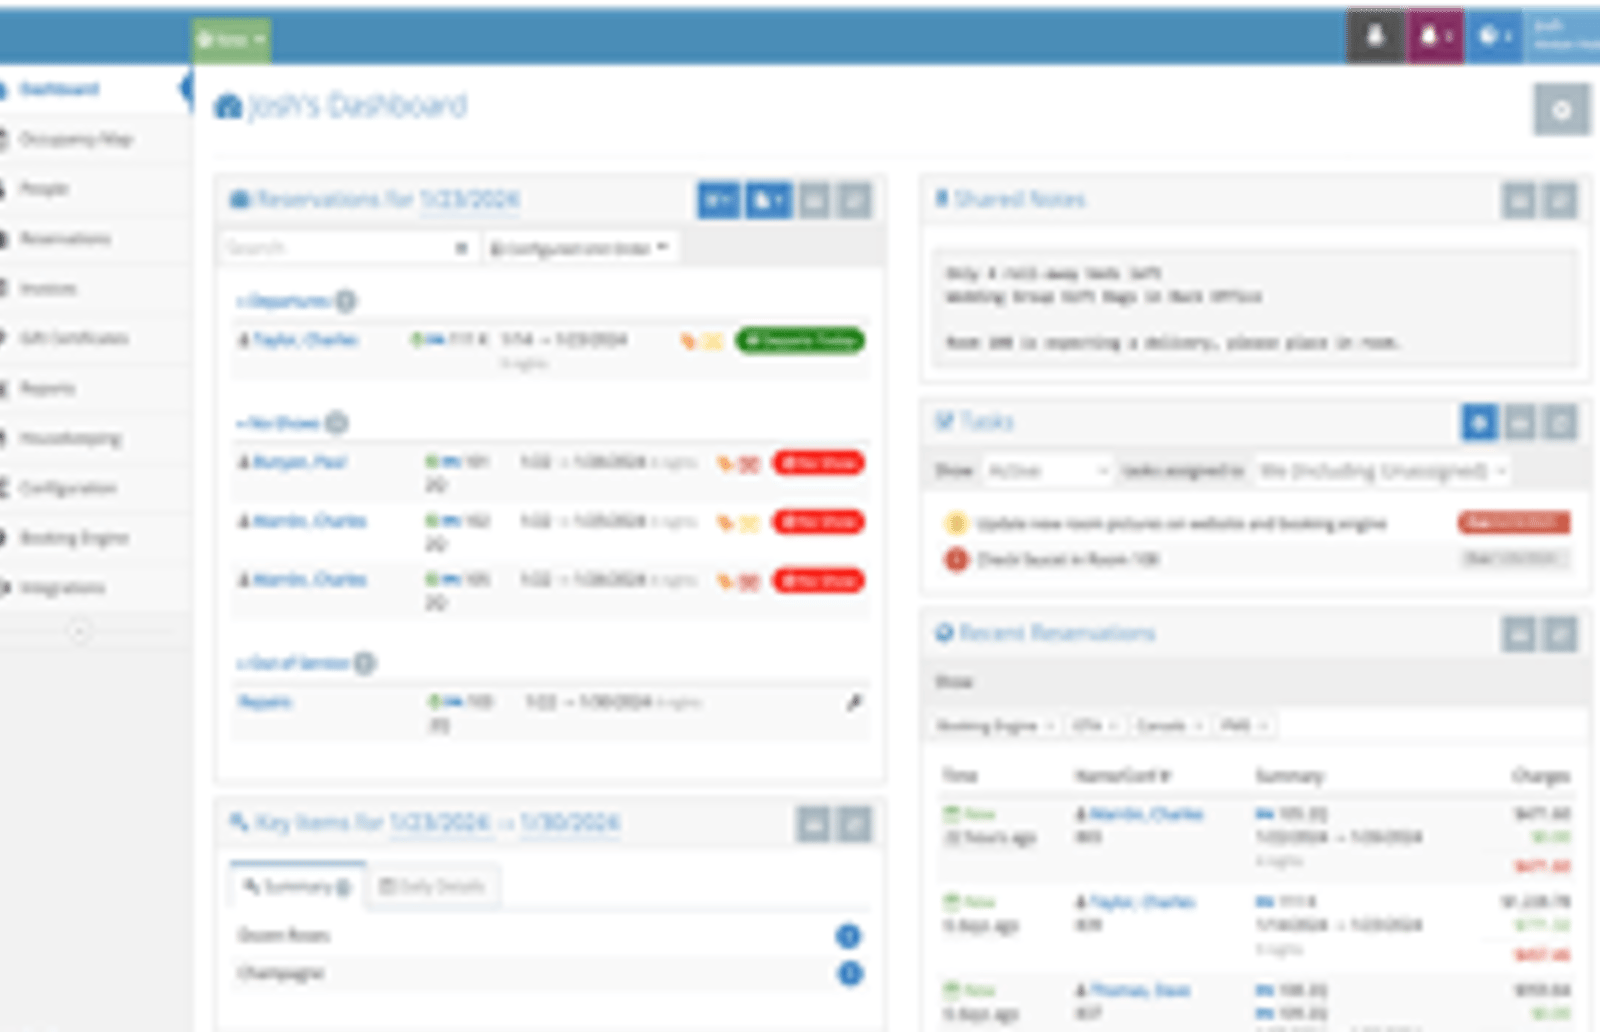
Task: Click the red status circle on Check faucet task
Action: pyautogui.click(x=956, y=559)
